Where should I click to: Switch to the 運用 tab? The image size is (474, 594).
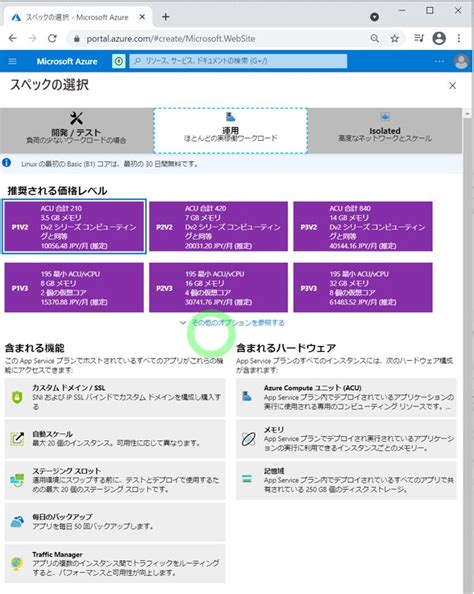click(230, 130)
